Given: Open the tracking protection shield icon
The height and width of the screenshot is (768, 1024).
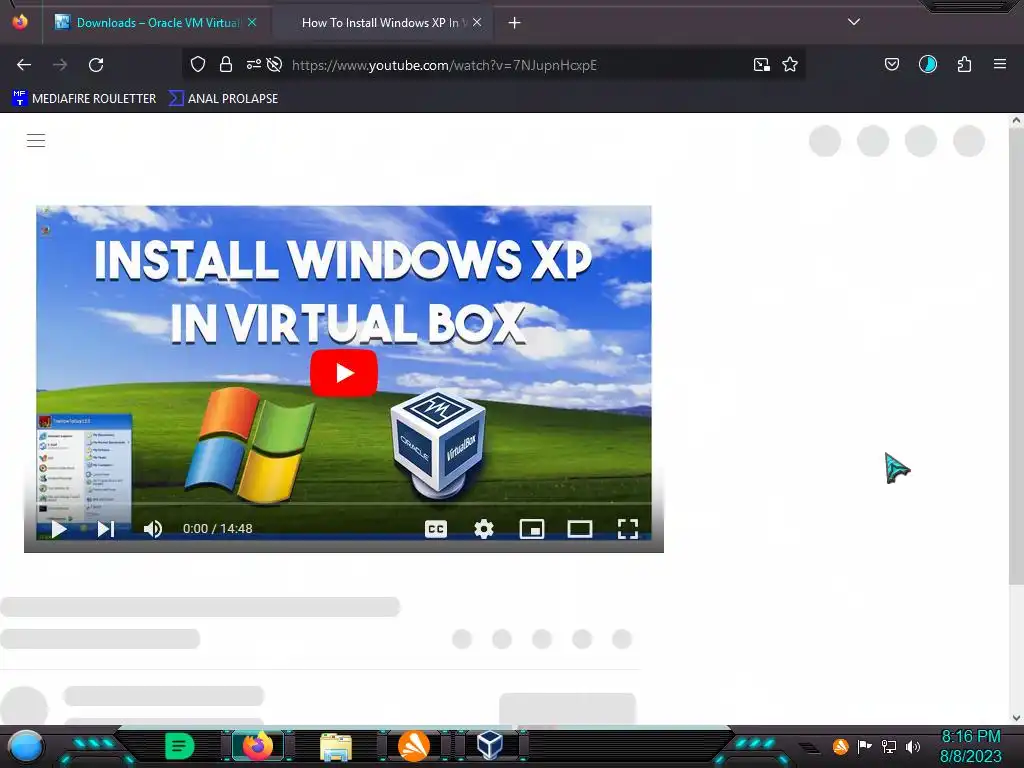Looking at the screenshot, I should [198, 64].
